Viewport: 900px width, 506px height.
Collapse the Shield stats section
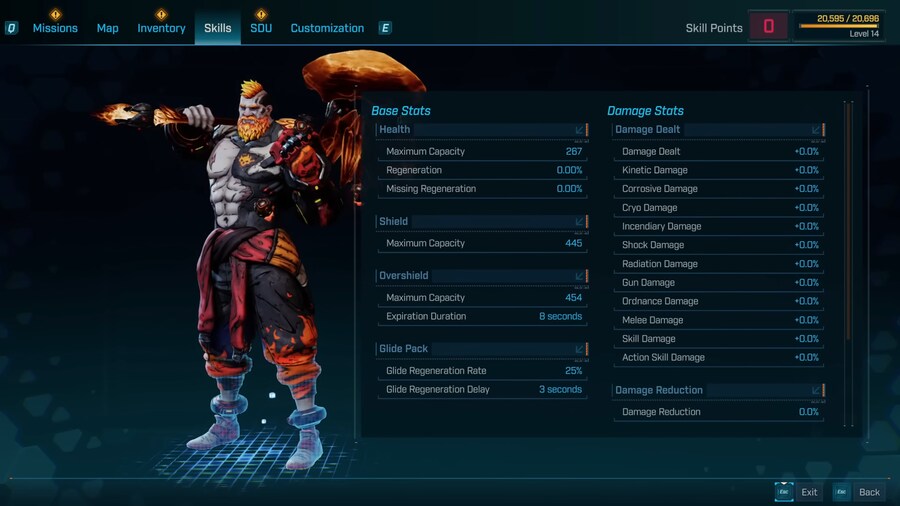(580, 222)
